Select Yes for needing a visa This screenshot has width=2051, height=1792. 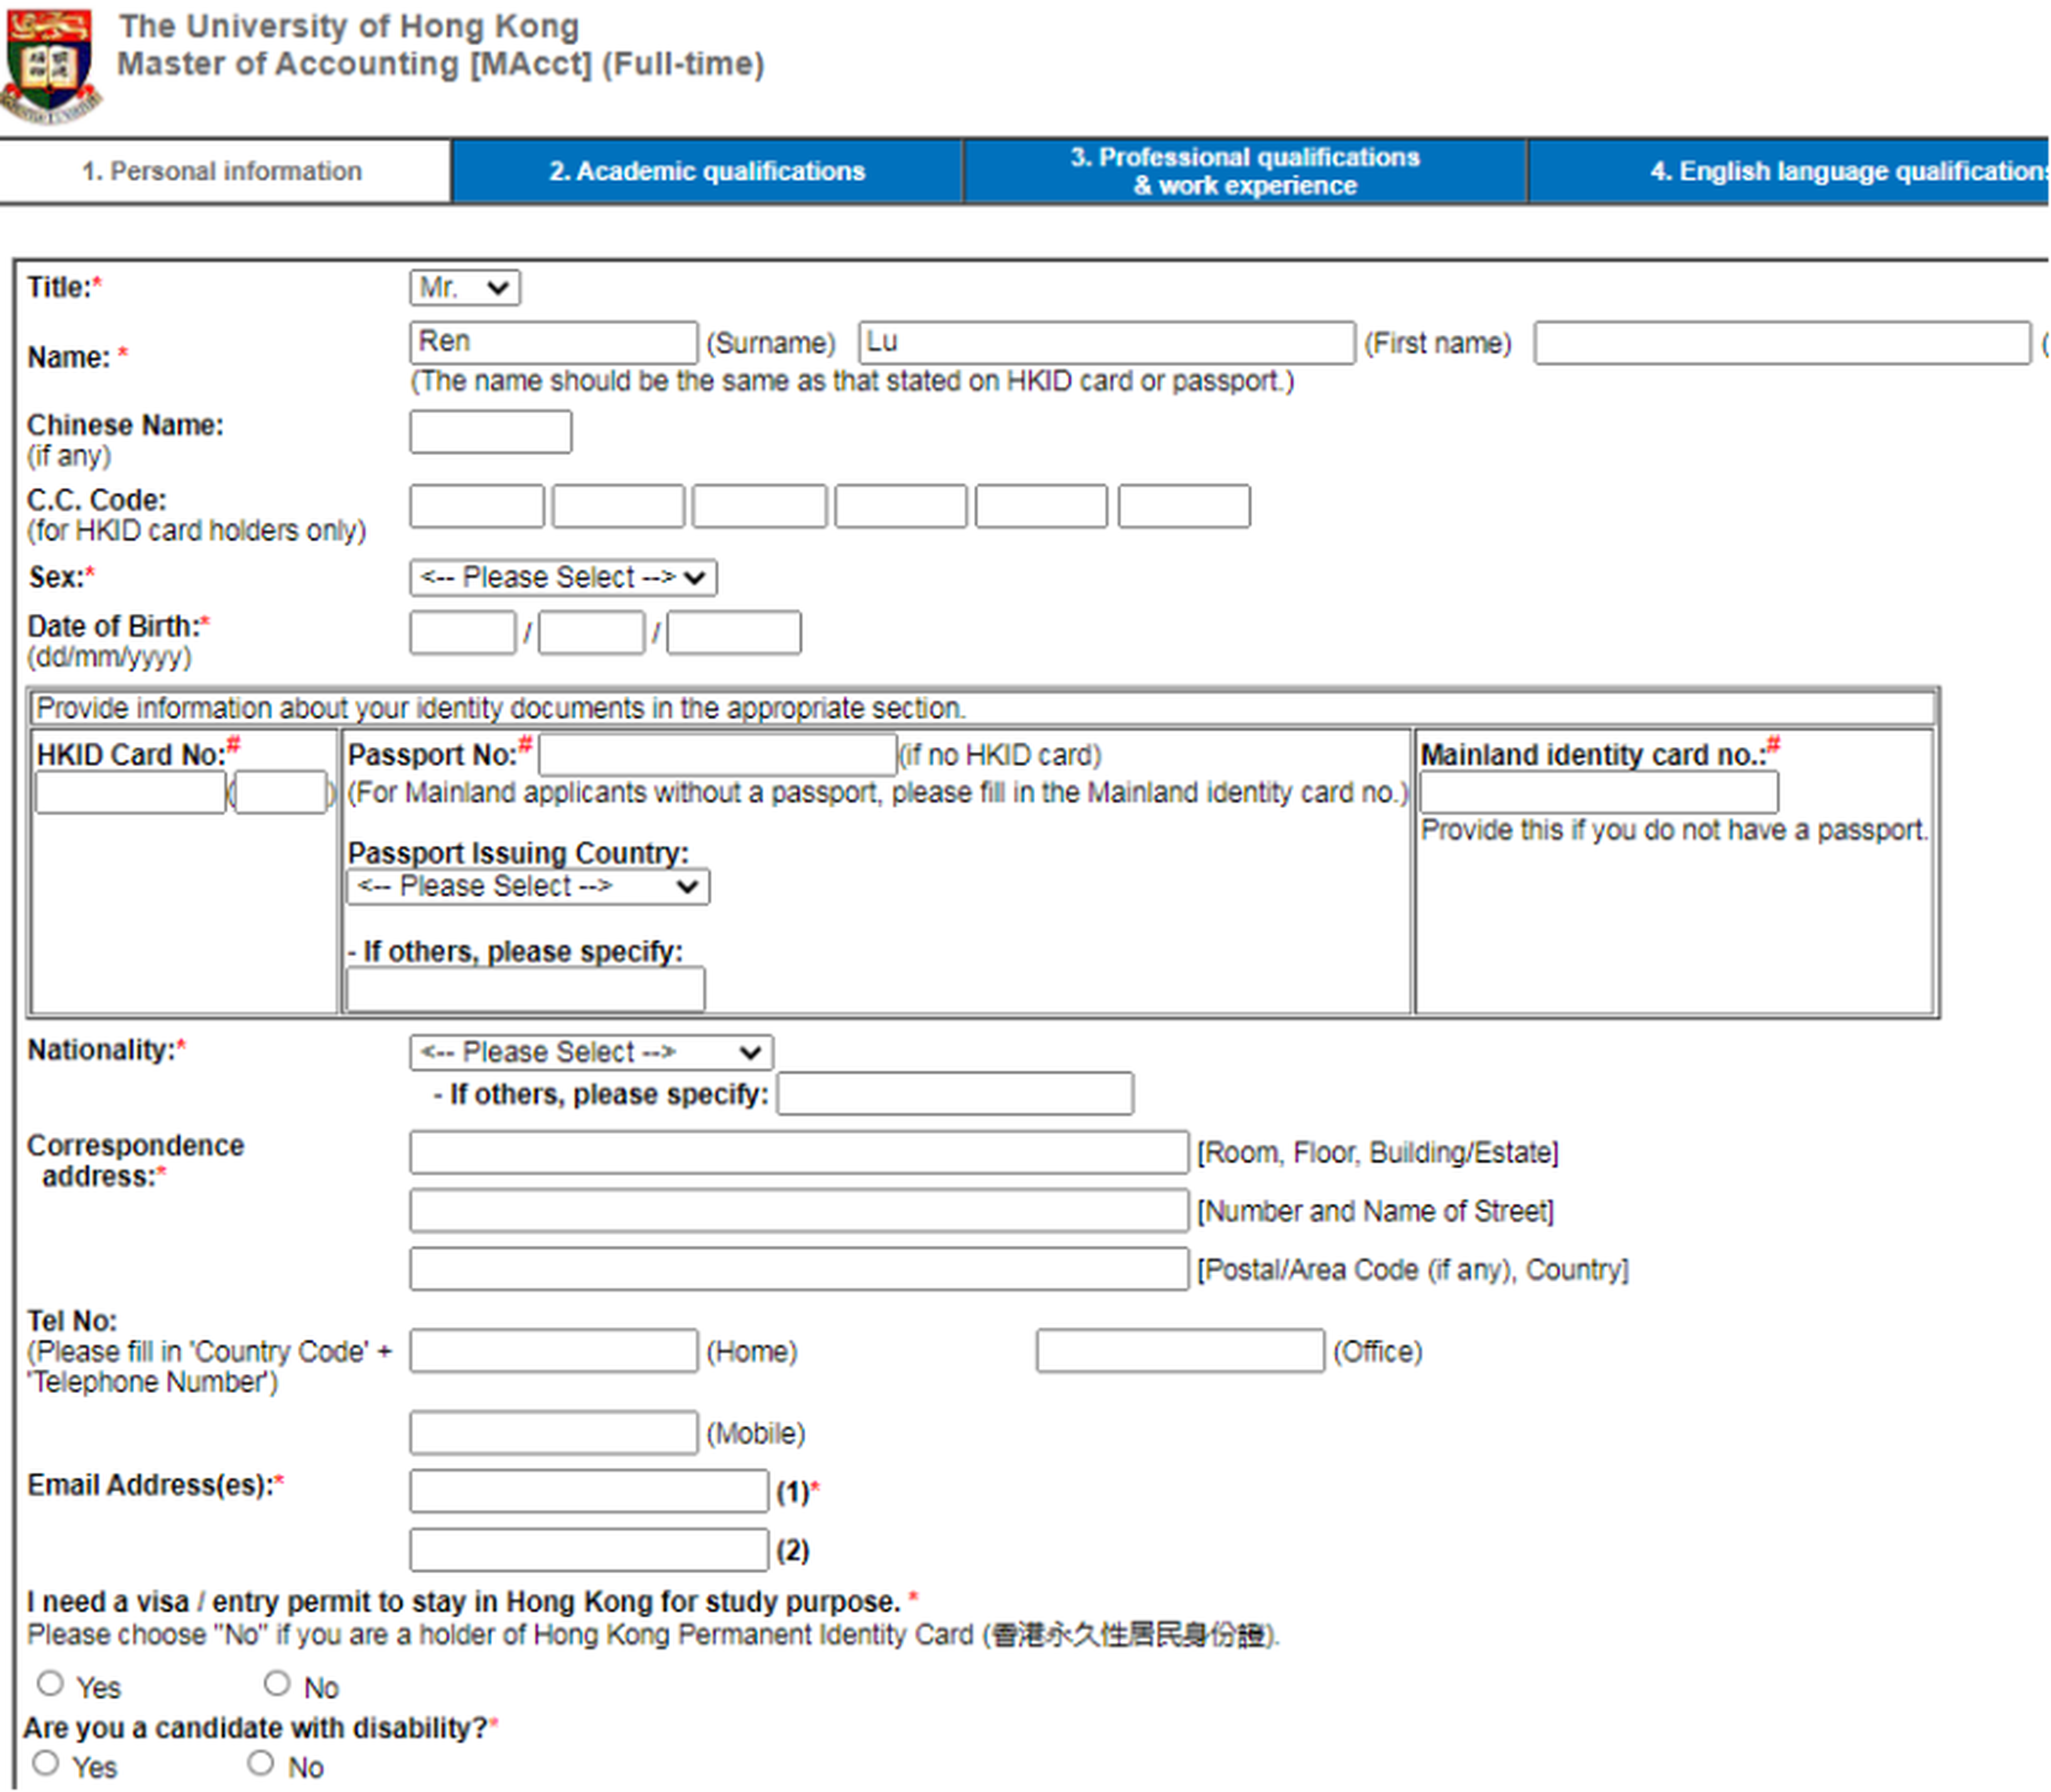[x=50, y=1684]
